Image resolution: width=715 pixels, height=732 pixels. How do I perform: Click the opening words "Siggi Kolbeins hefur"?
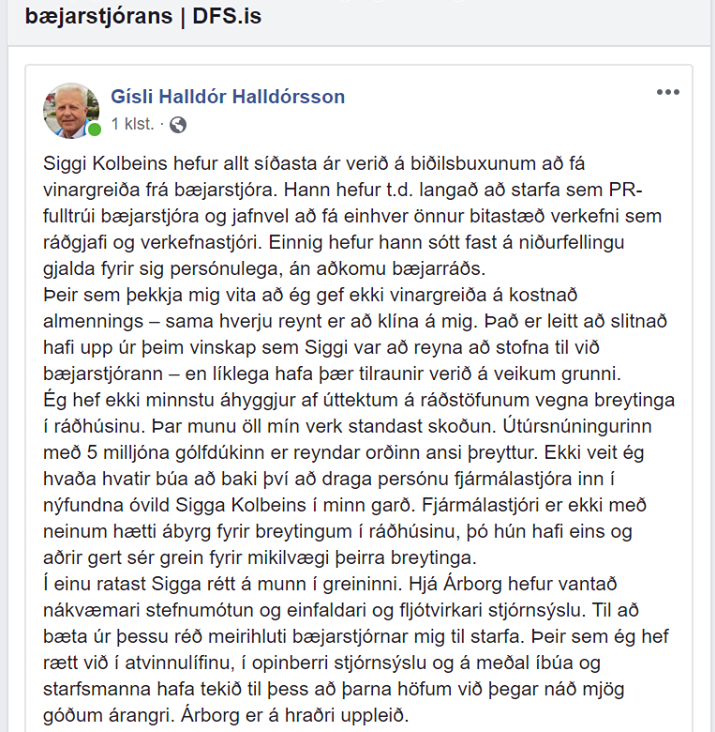click(x=118, y=164)
